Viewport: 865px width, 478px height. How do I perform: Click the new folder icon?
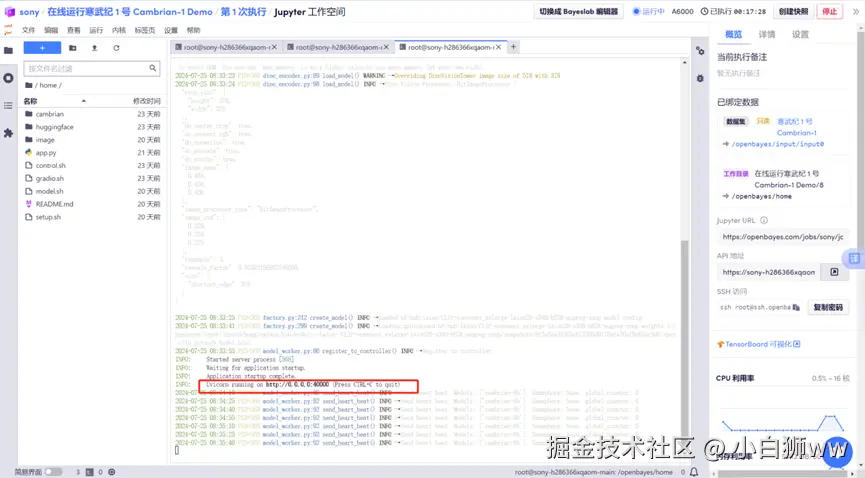pos(73,48)
